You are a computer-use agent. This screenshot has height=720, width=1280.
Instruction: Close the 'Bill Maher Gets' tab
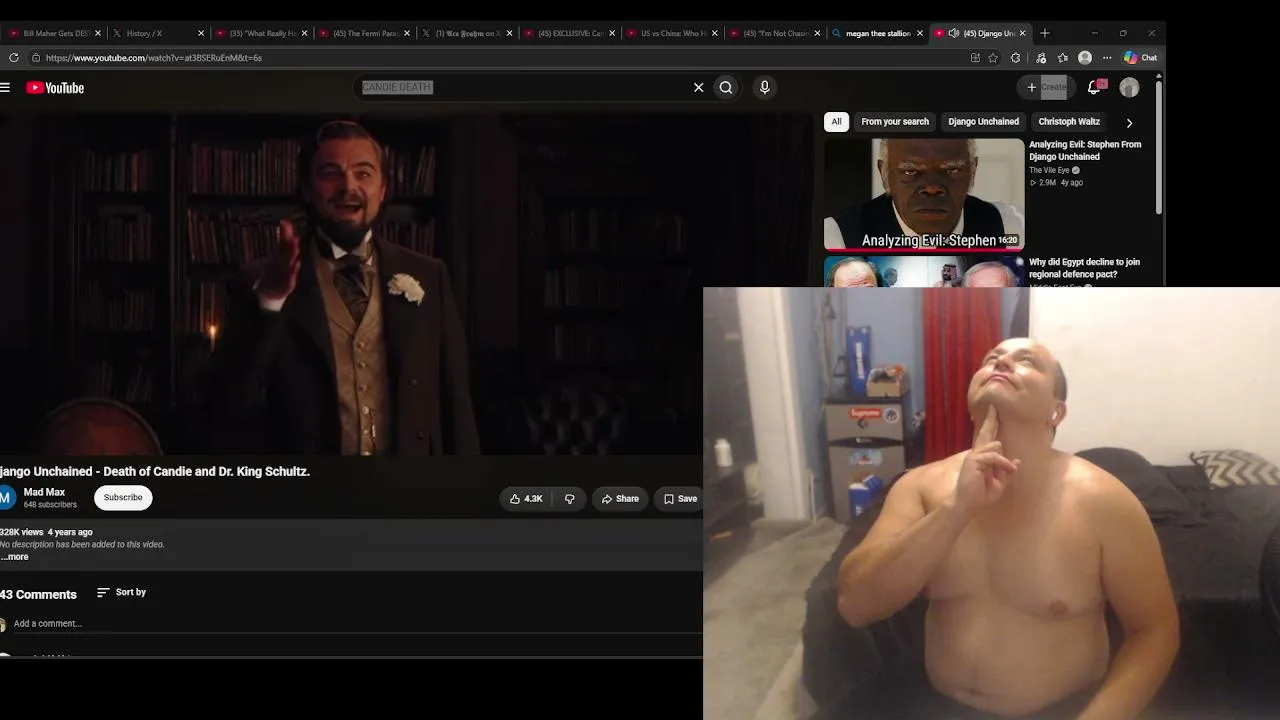tap(98, 33)
